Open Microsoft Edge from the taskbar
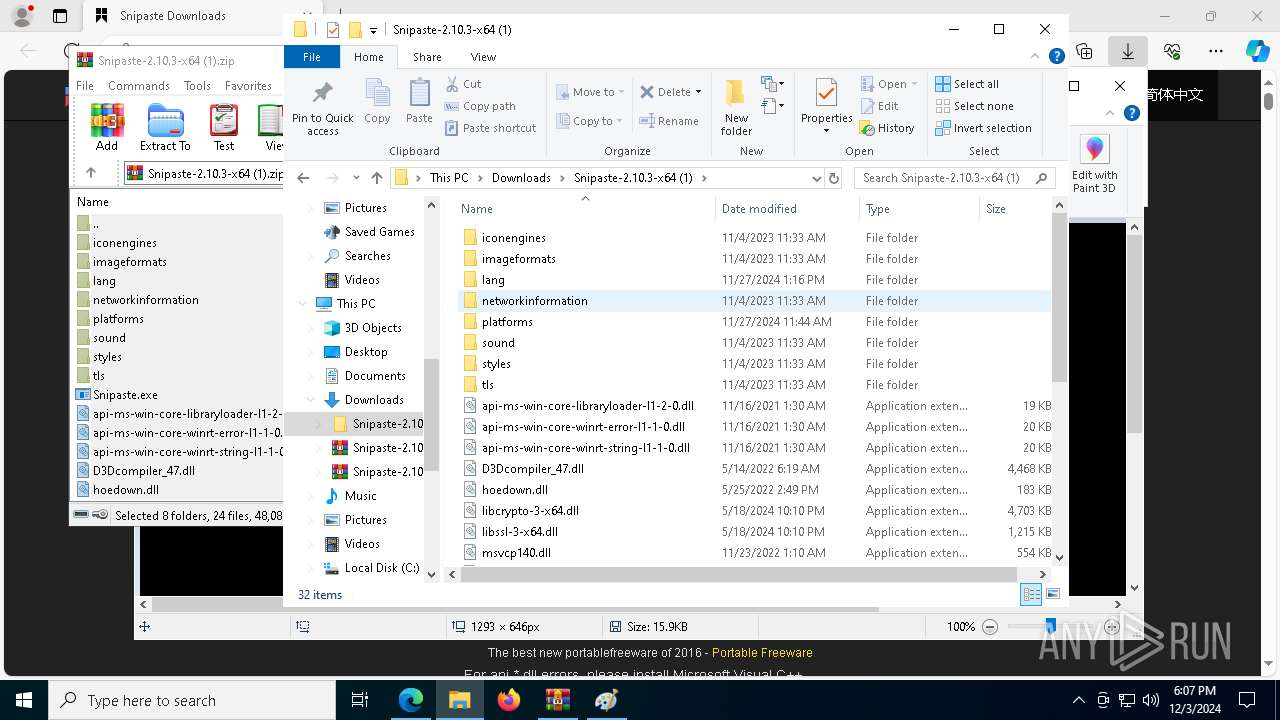 (411, 700)
